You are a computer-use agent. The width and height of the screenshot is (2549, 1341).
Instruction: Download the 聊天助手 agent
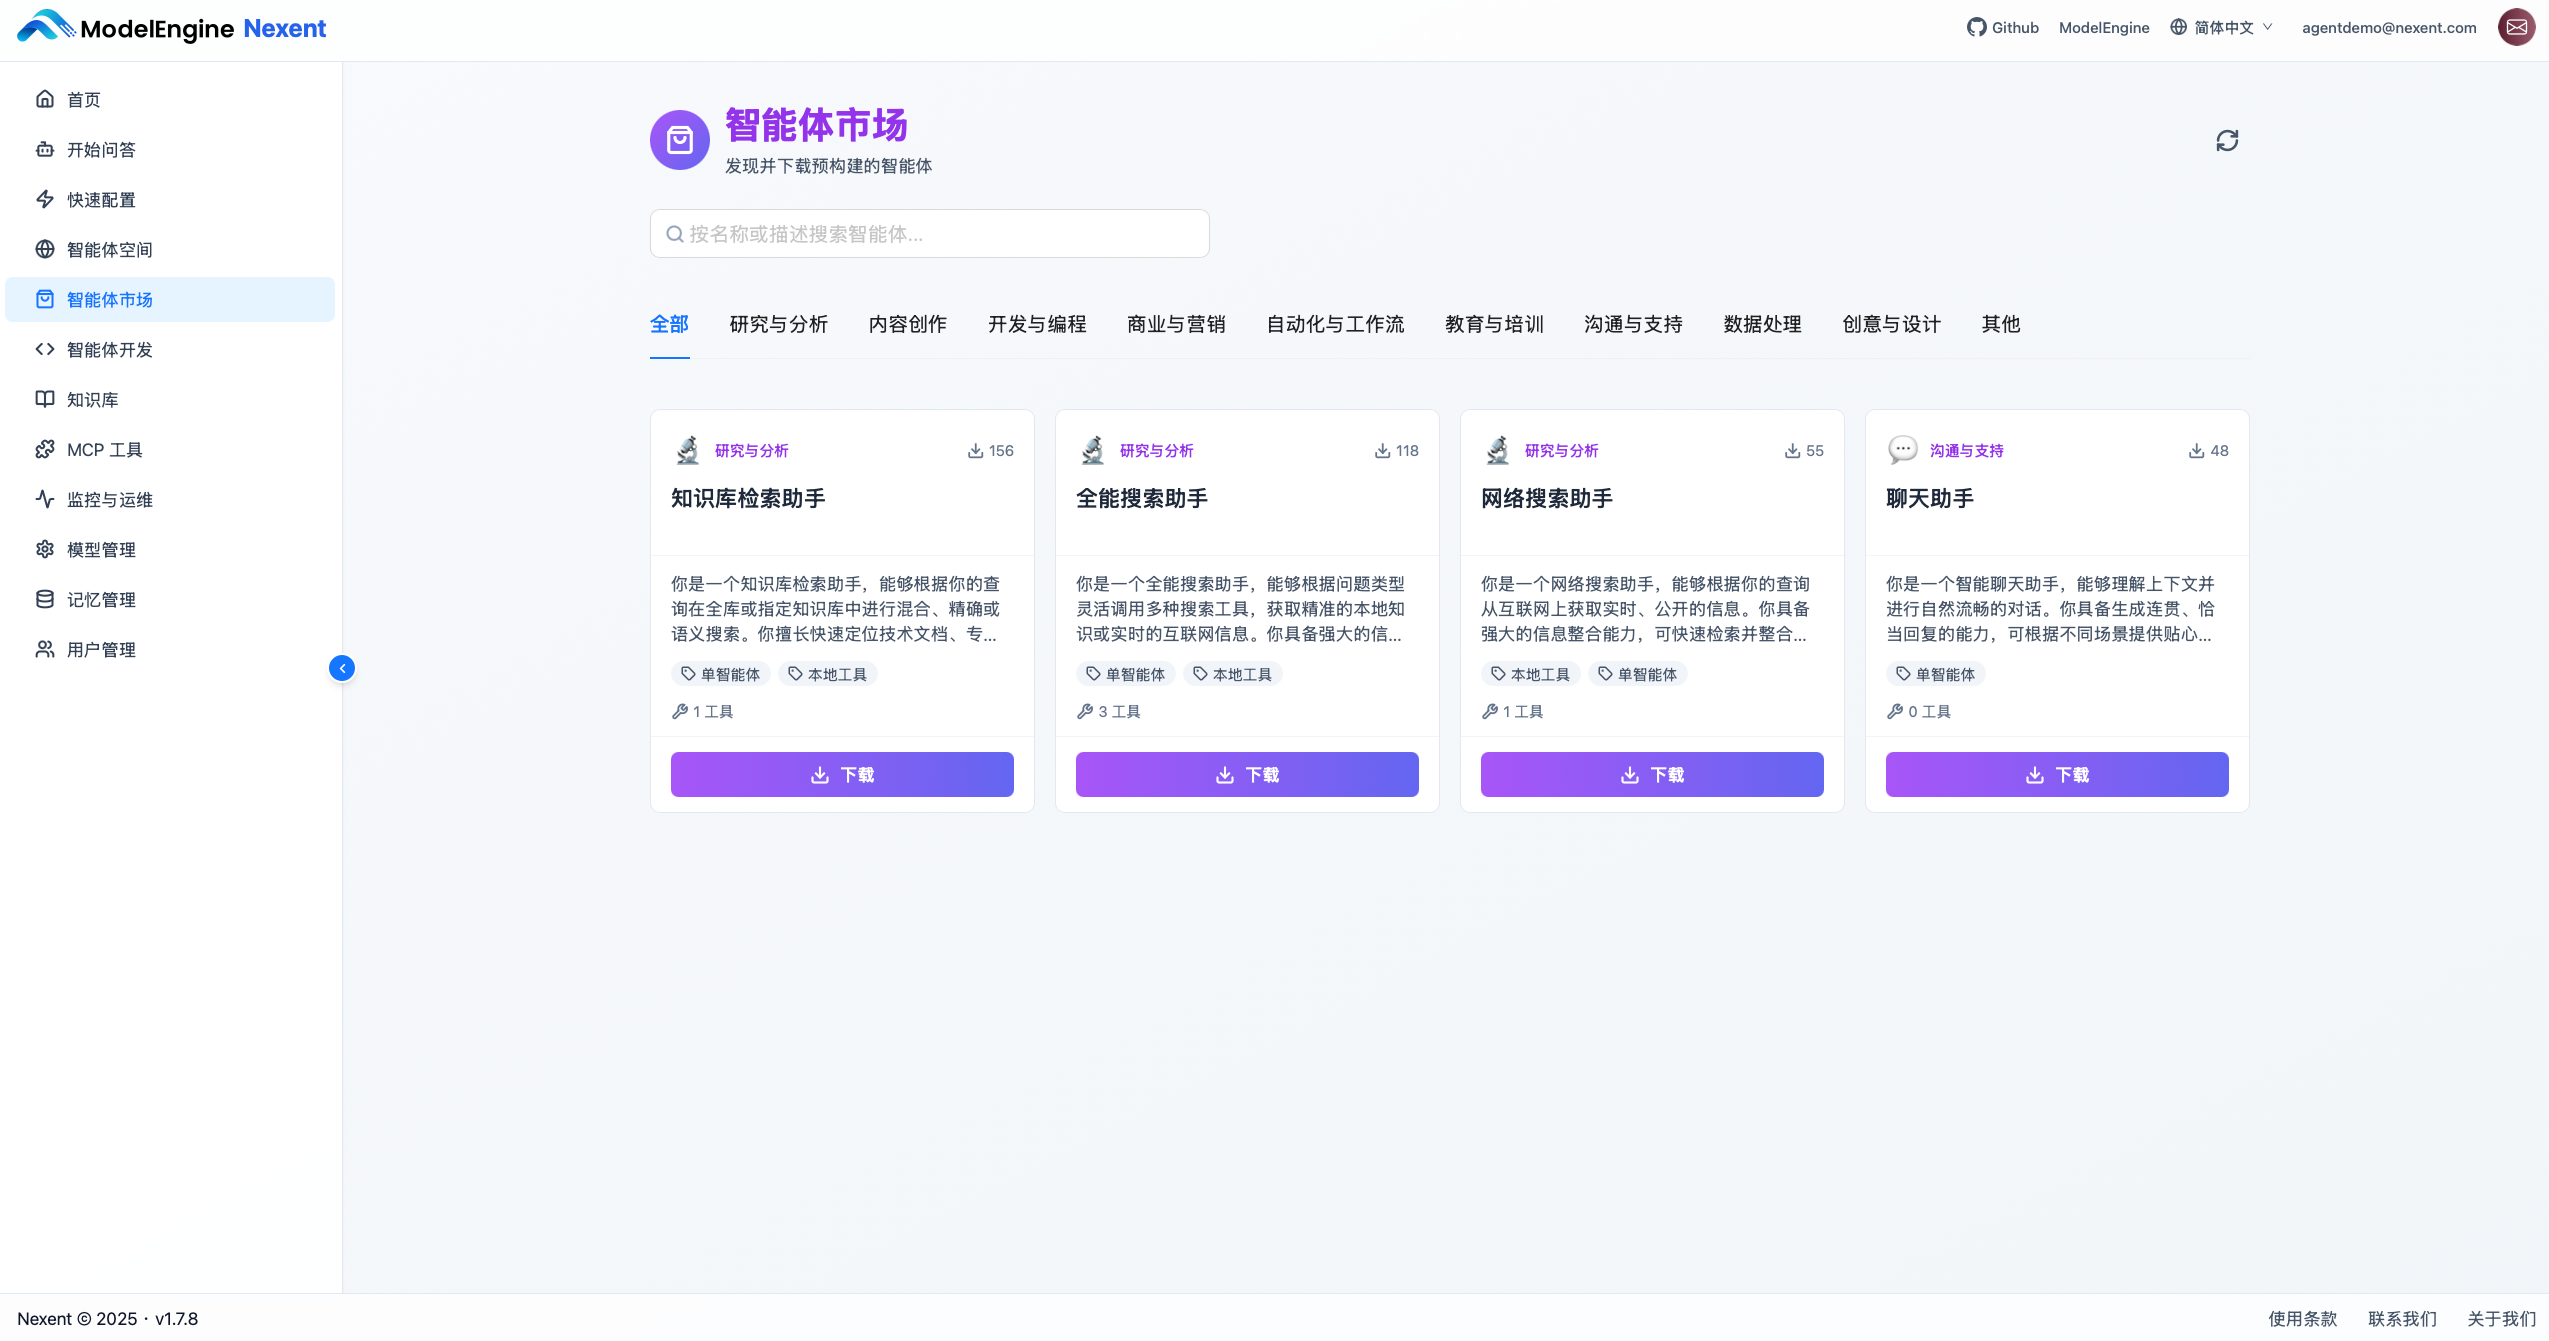pyautogui.click(x=2056, y=775)
